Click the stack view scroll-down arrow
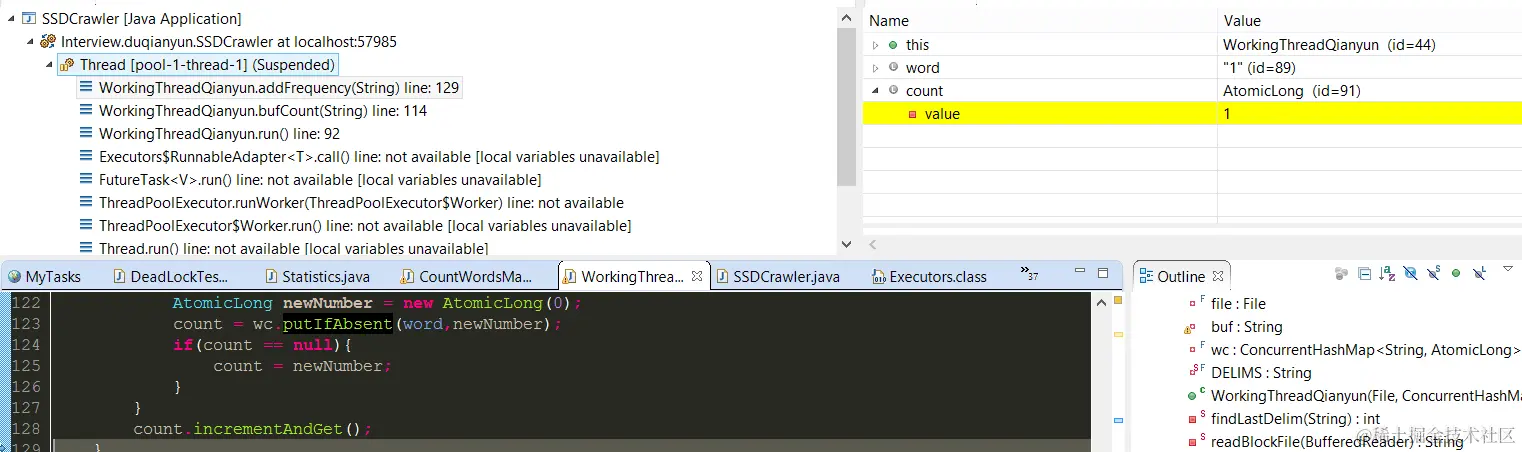Screen dimensions: 1522x452 pyautogui.click(x=846, y=243)
